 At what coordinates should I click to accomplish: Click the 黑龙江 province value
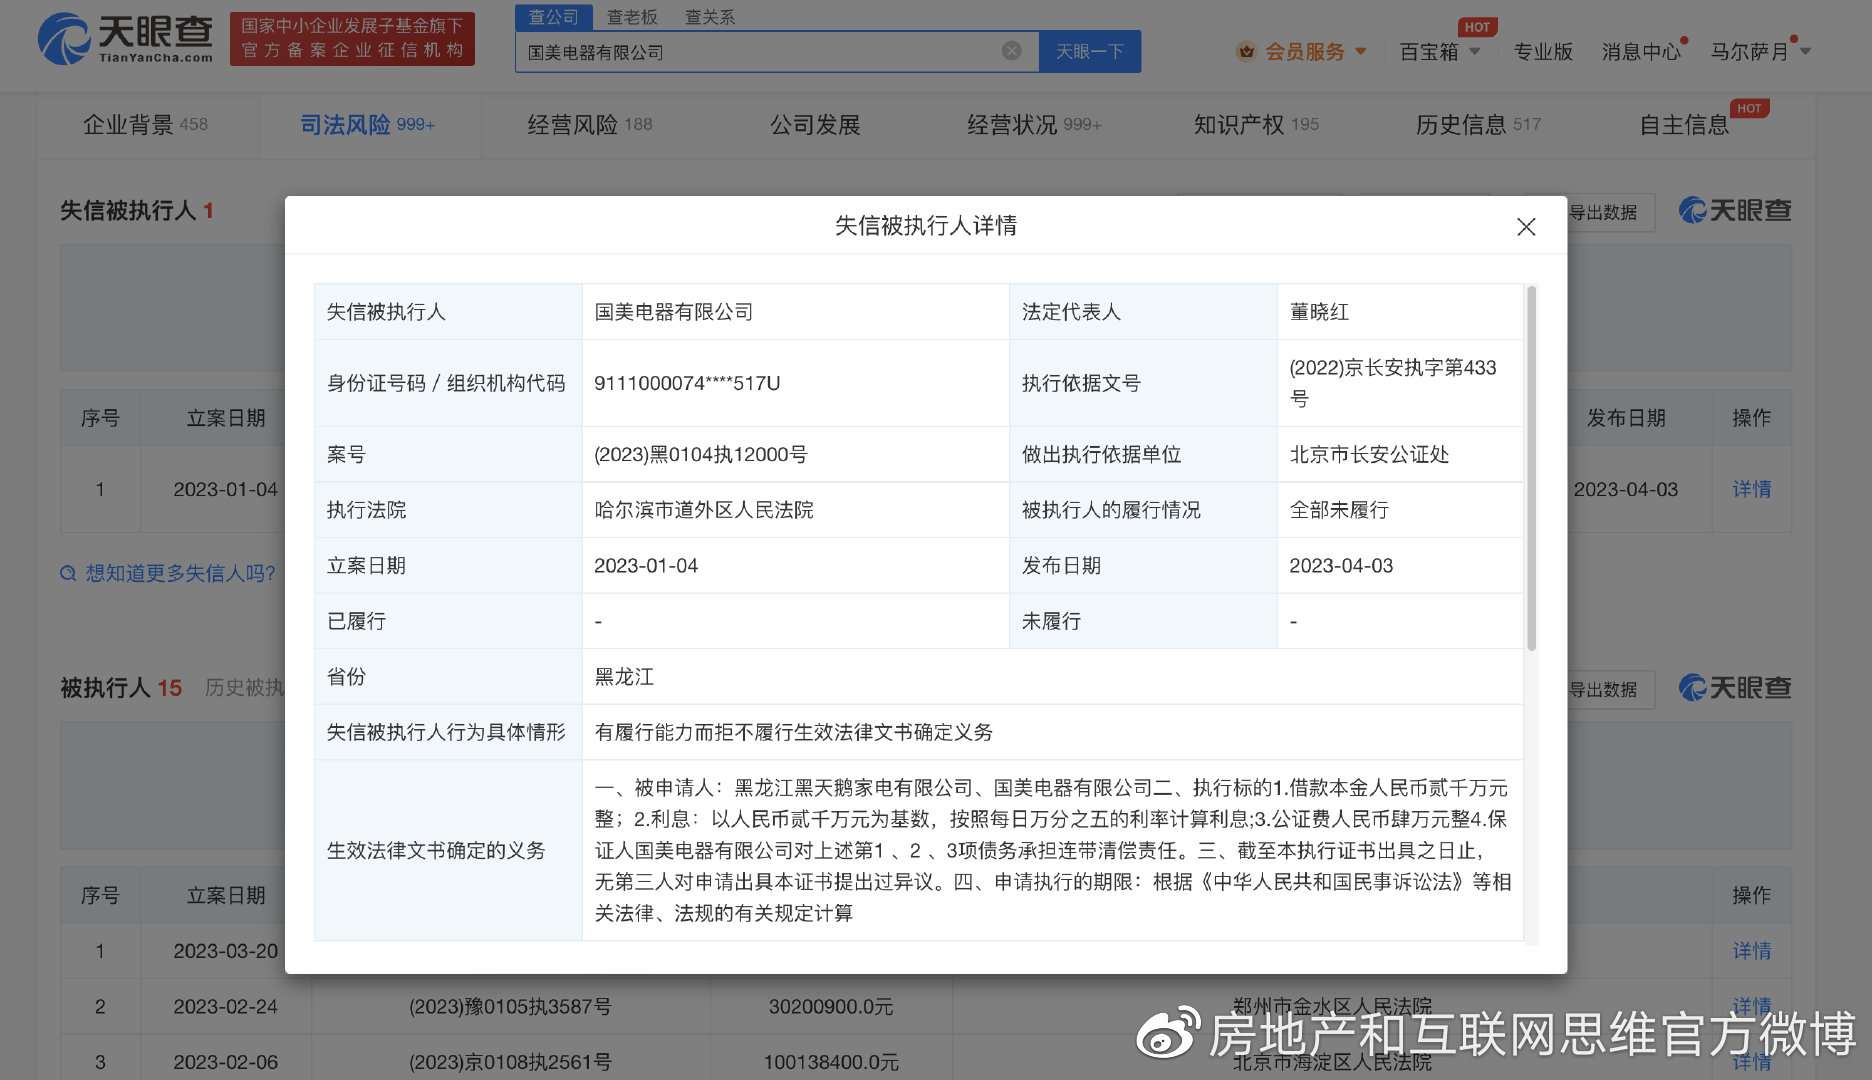pos(624,677)
